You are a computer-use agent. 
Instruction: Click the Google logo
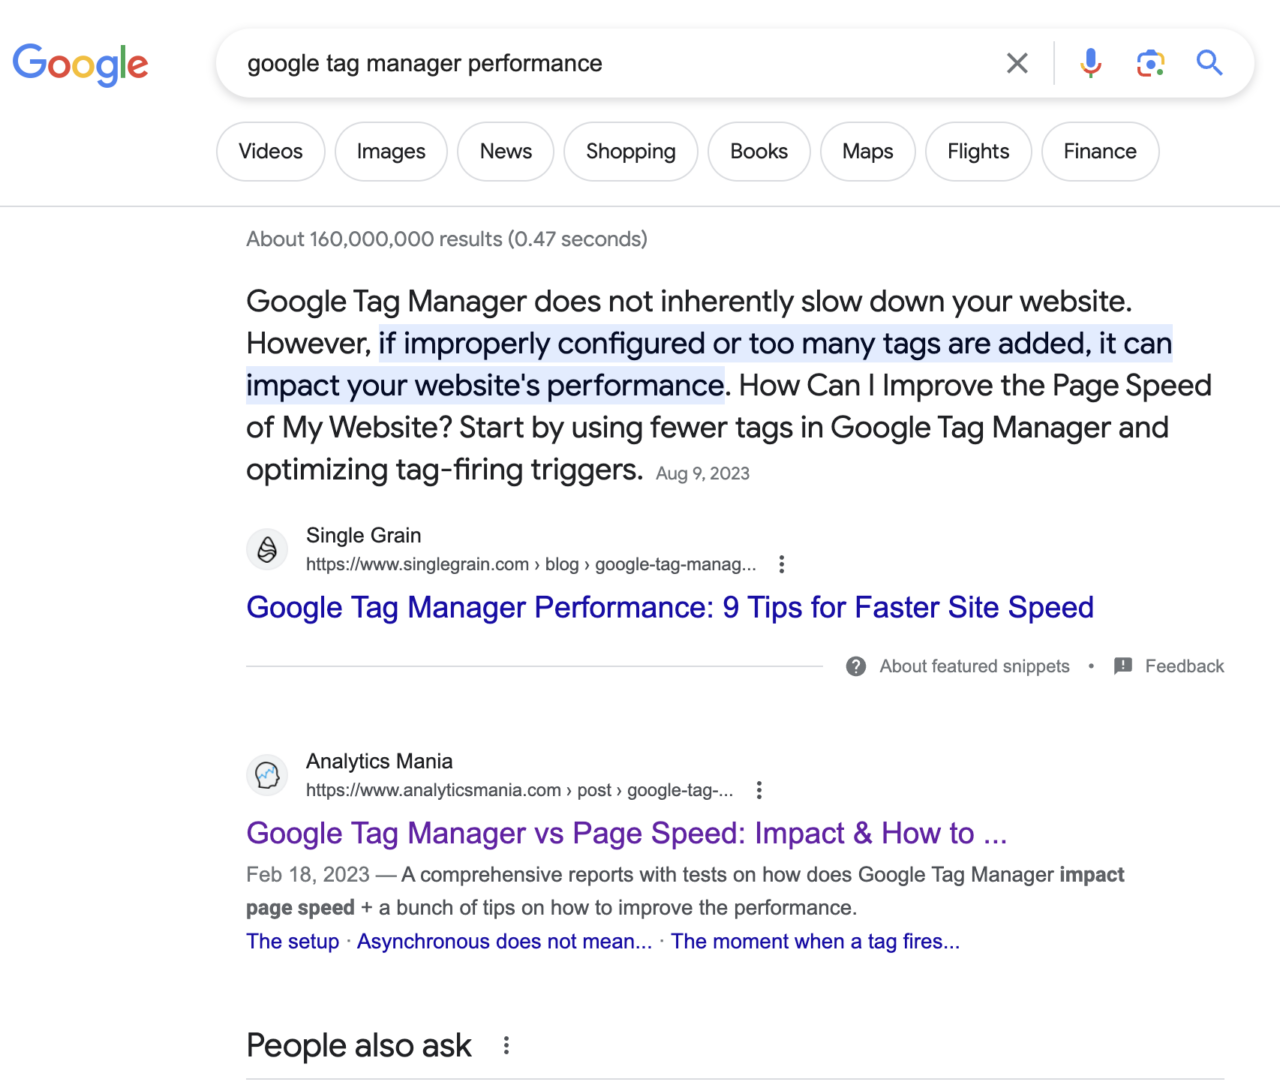click(x=80, y=64)
